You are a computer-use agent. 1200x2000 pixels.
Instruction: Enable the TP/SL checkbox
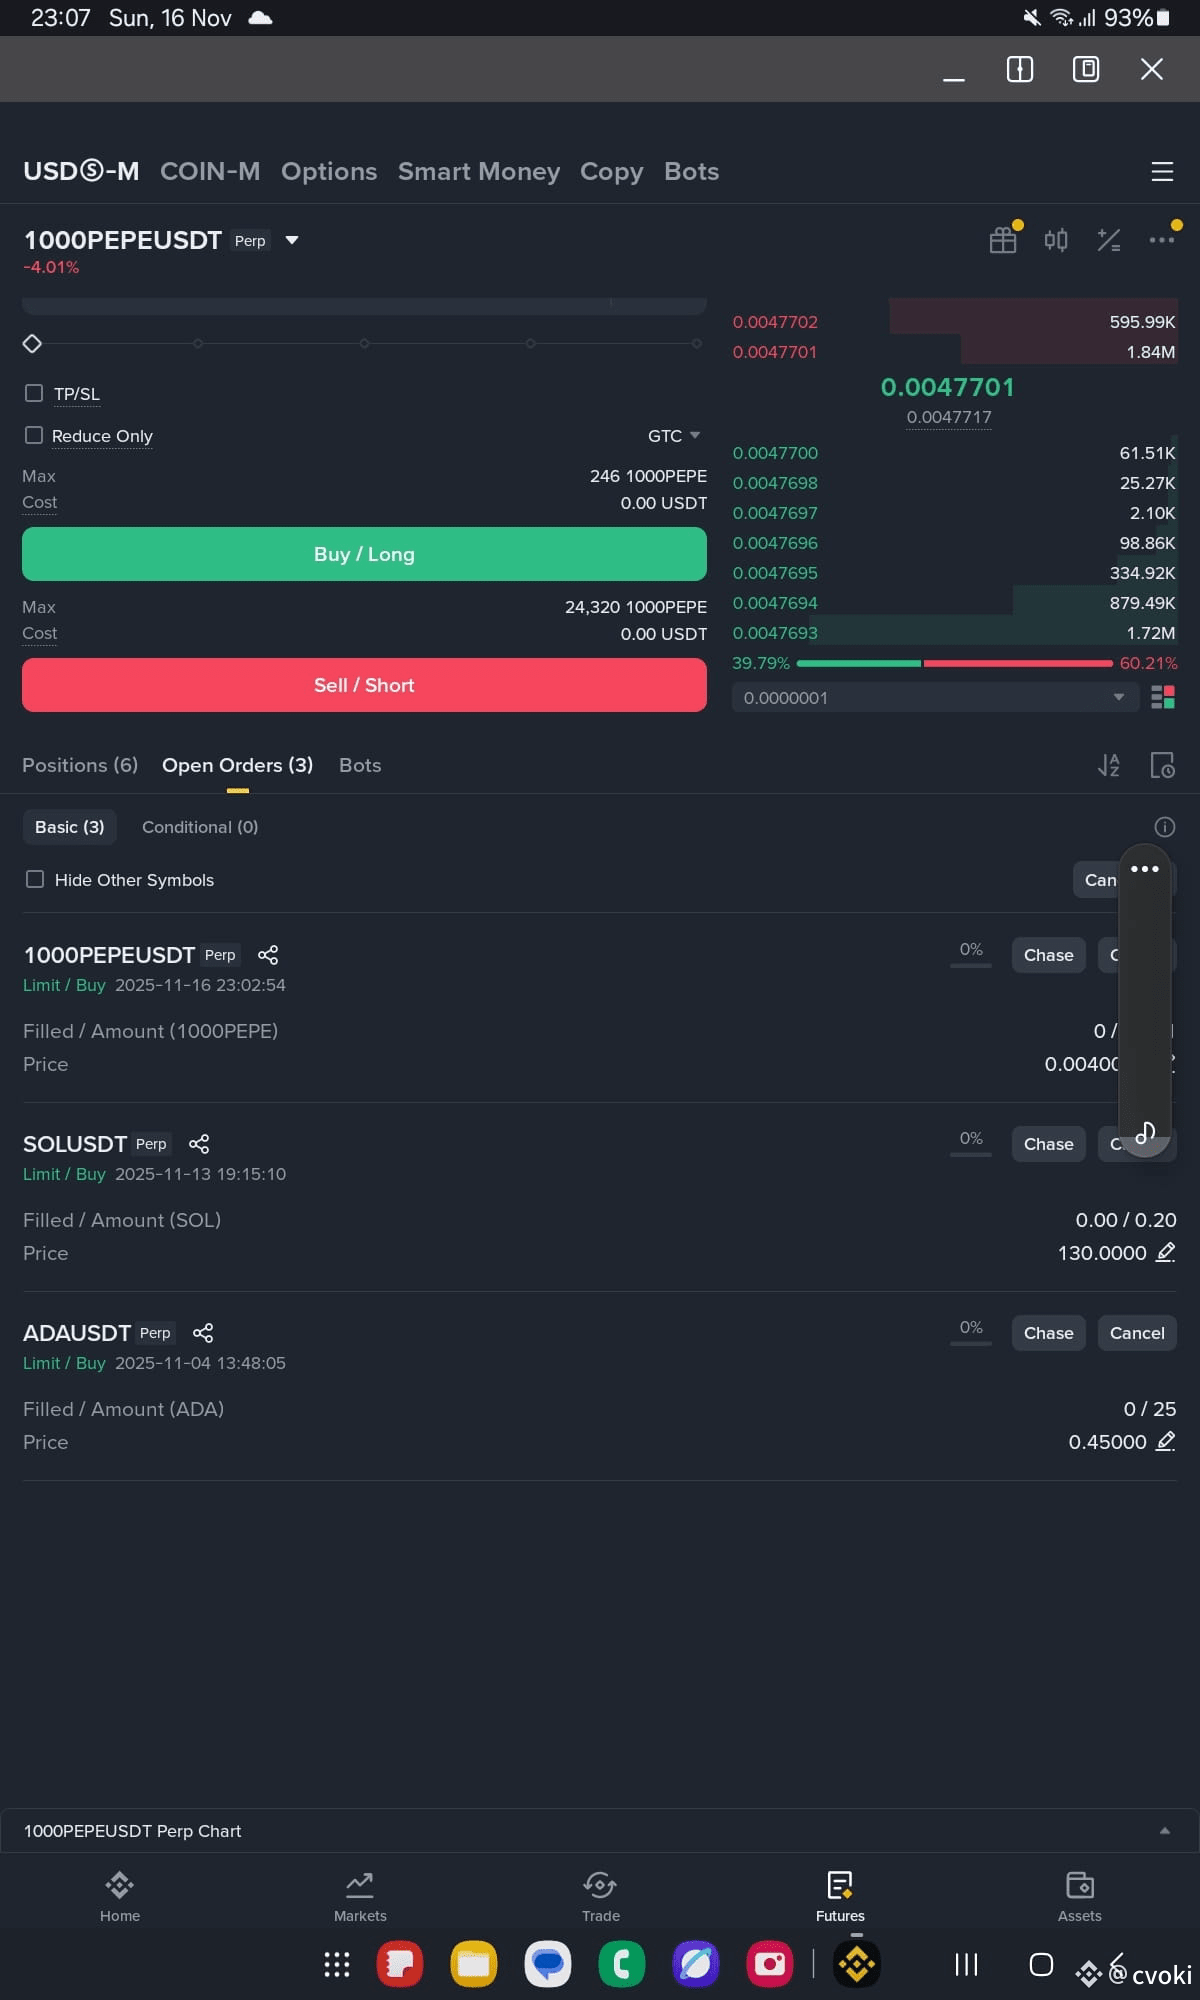pyautogui.click(x=34, y=393)
